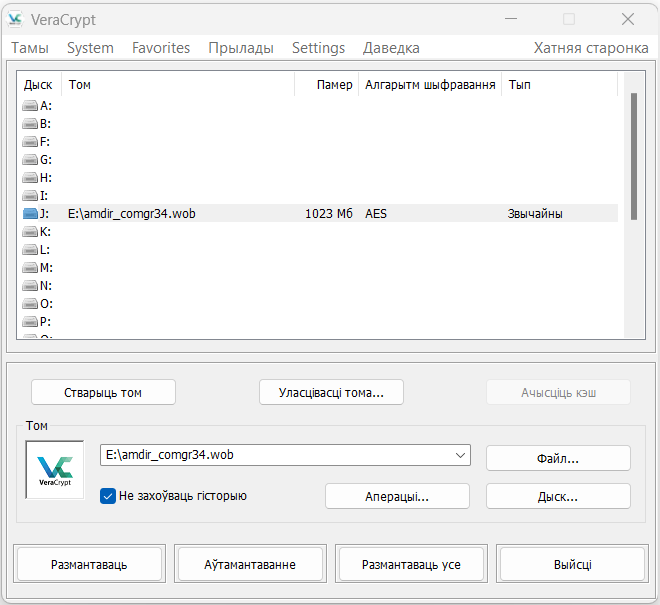Screen dimensions: 660x605
Task: Click the Аўтамантаванне button
Action: [x=250, y=564]
